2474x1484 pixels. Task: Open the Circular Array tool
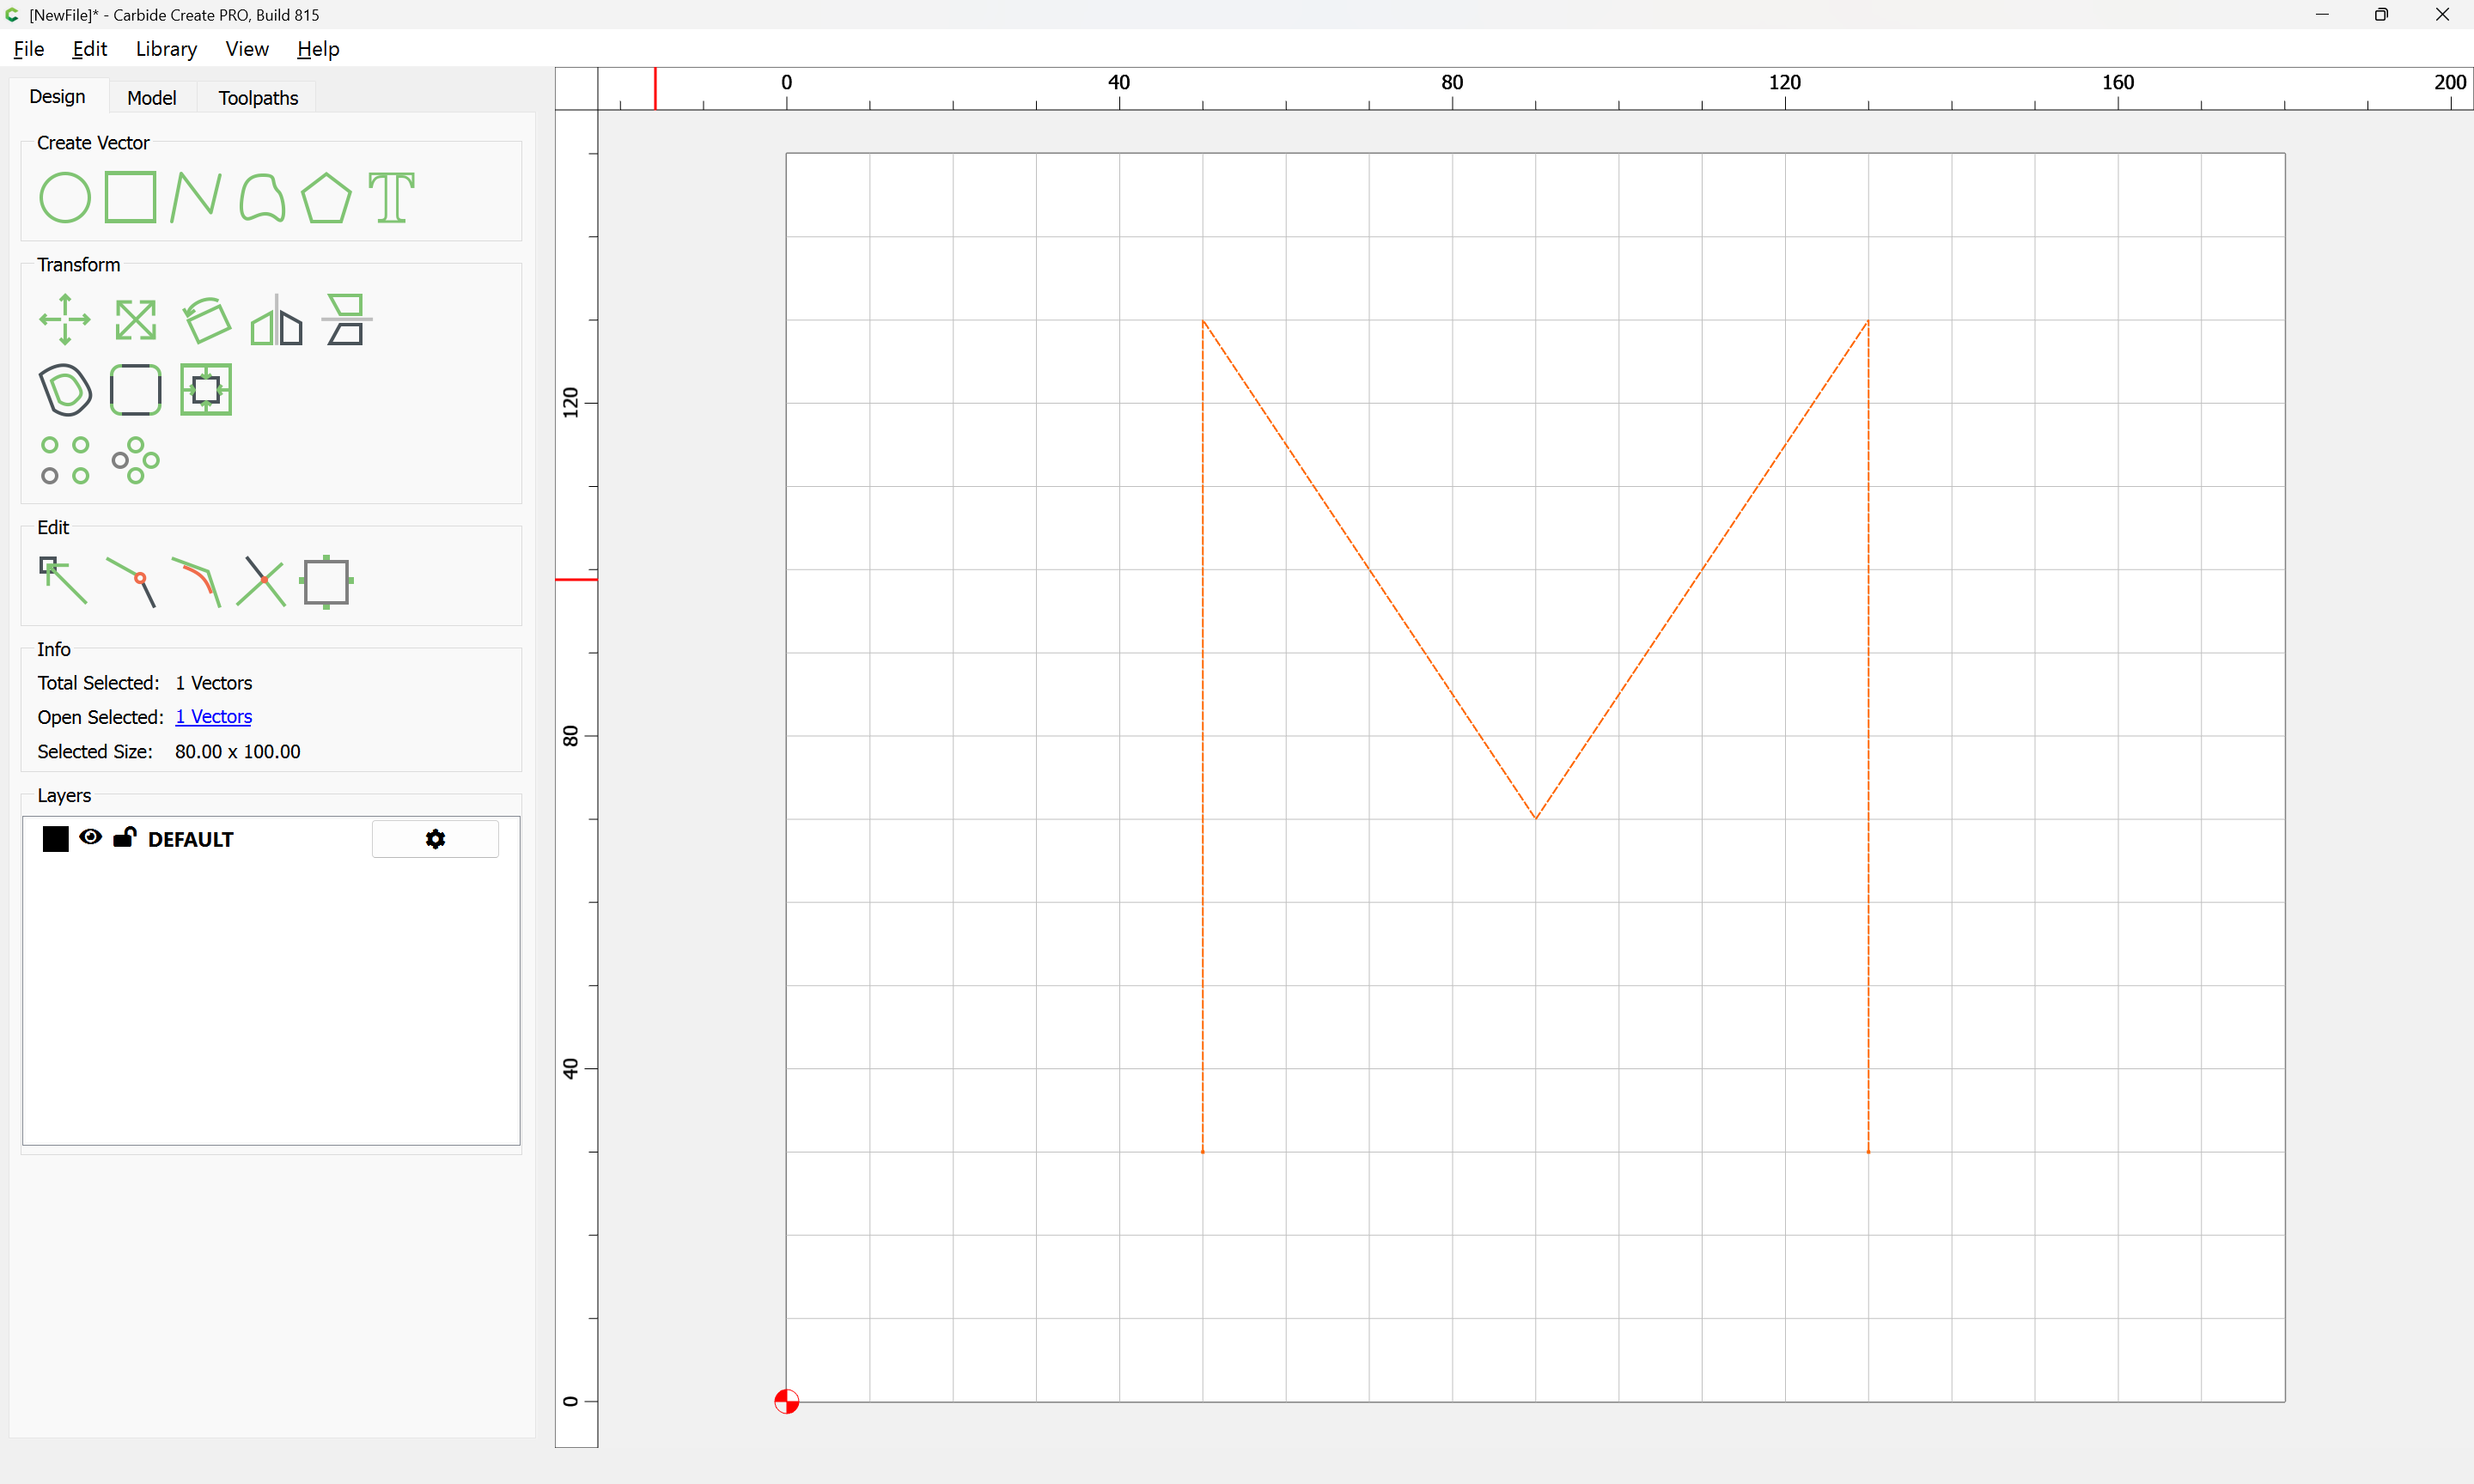click(x=135, y=460)
